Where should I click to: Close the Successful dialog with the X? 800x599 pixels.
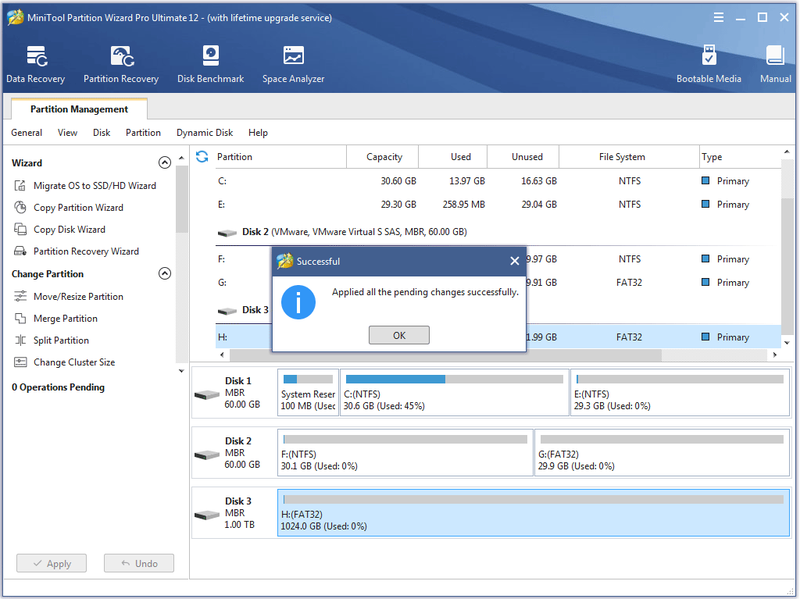click(x=514, y=261)
